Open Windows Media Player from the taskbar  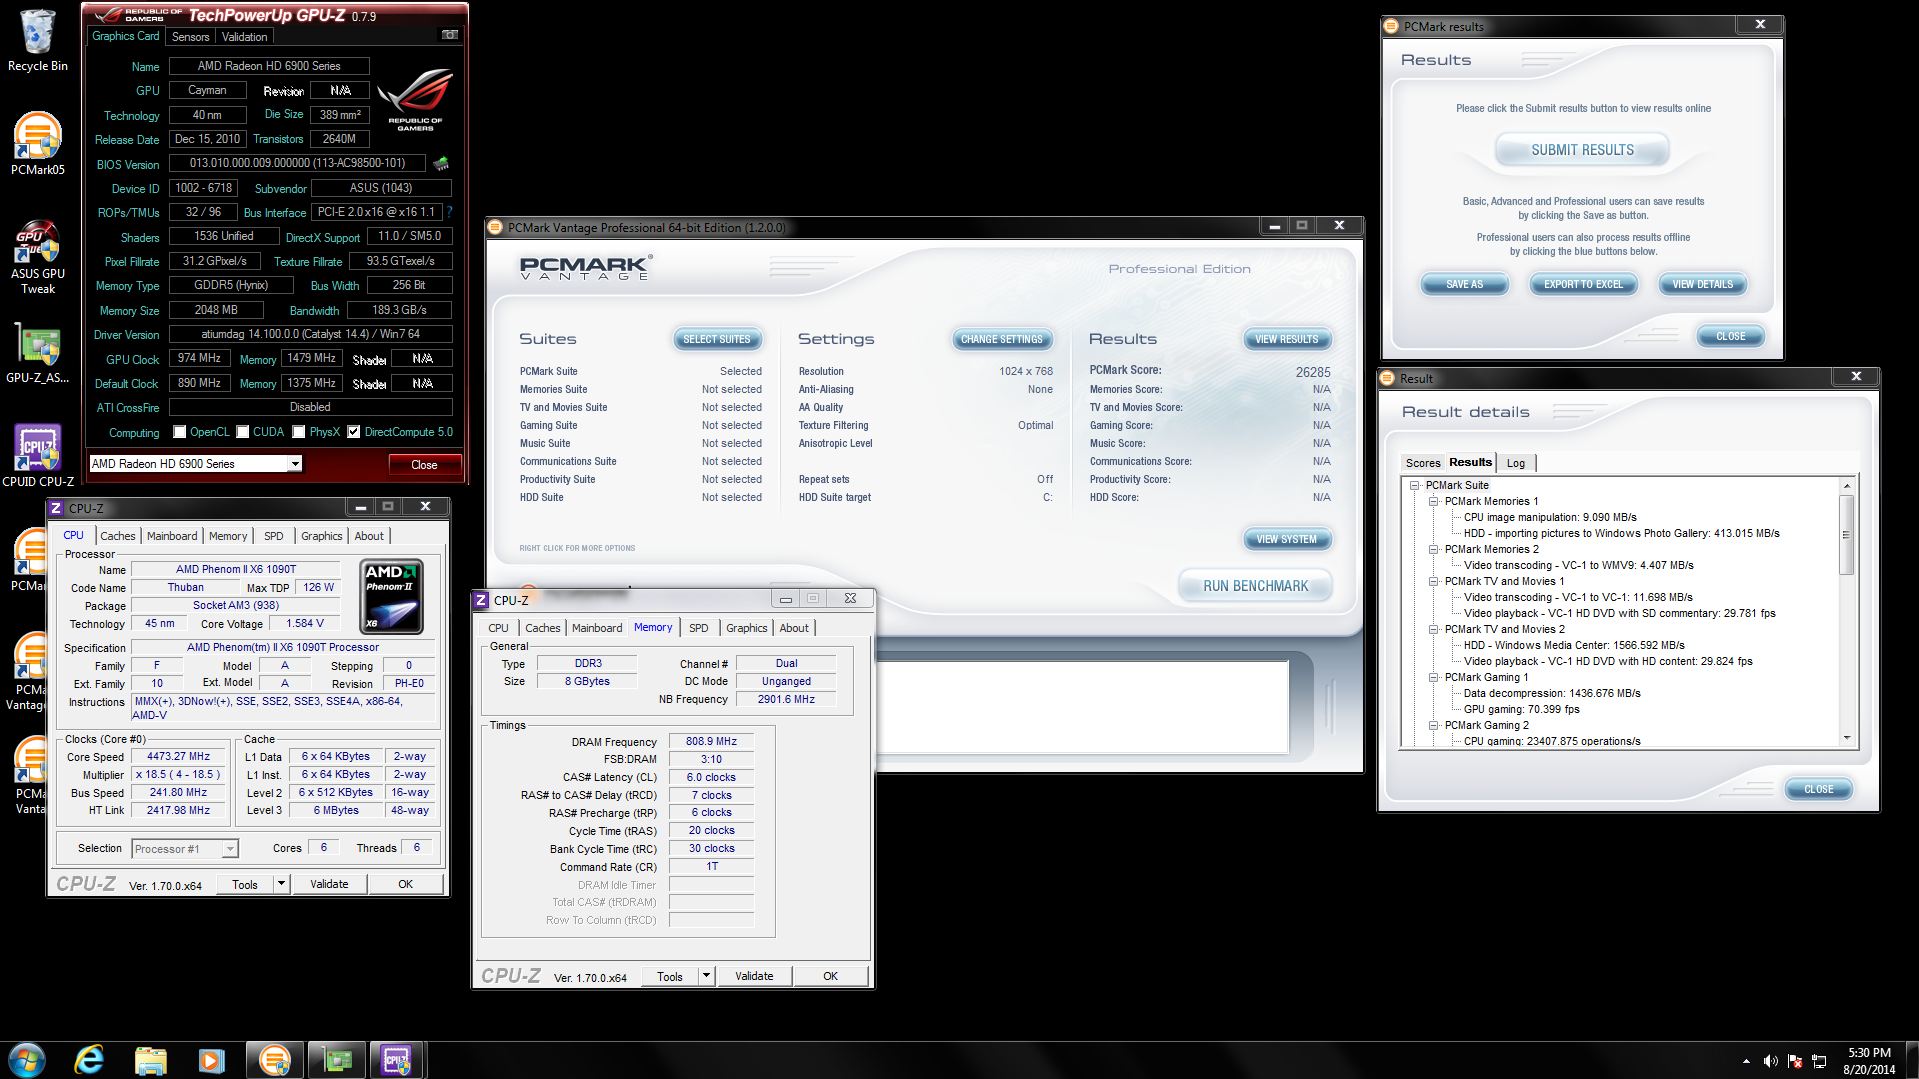click(211, 1059)
